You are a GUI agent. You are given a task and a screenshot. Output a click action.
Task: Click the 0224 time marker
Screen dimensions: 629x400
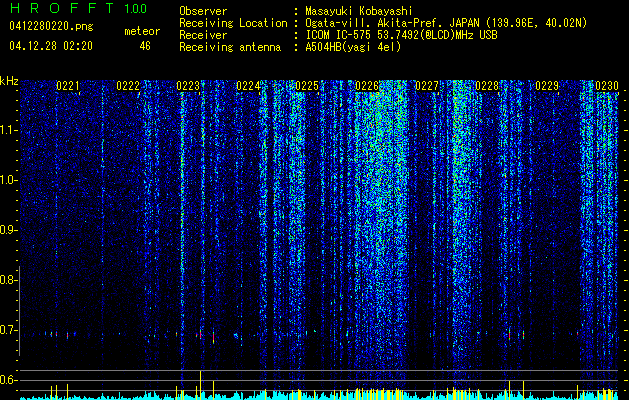[248, 86]
